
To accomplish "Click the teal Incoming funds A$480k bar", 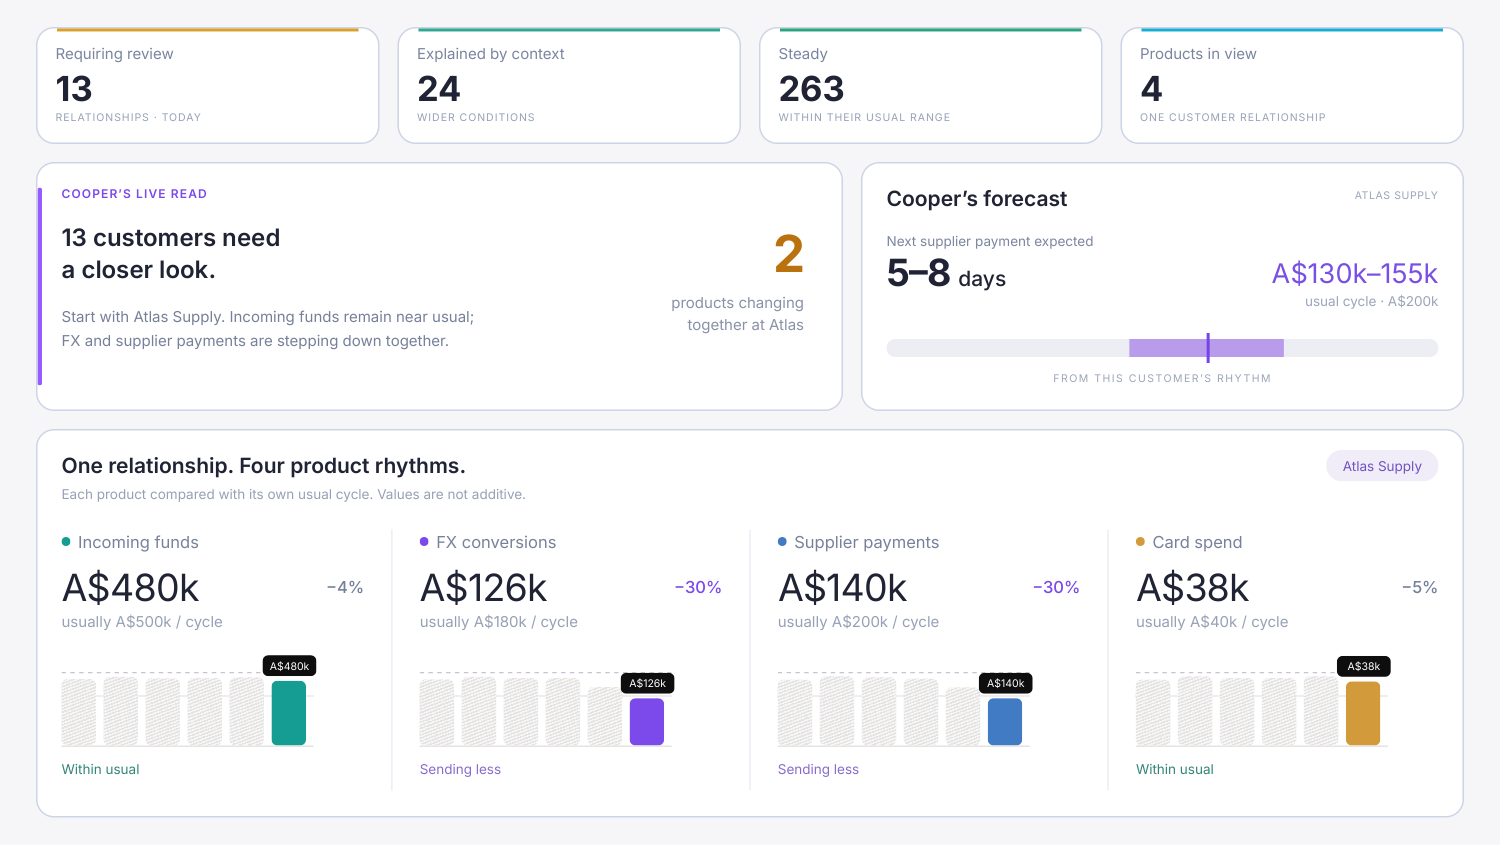I will (x=289, y=713).
